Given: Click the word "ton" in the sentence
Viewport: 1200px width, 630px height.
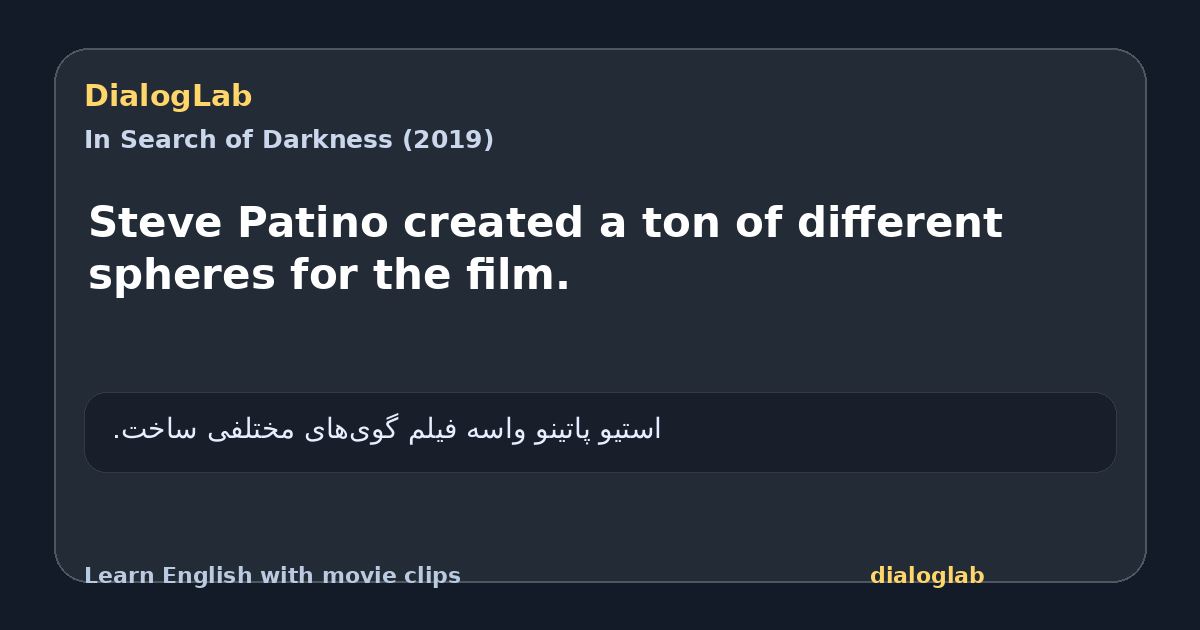Looking at the screenshot, I should [679, 223].
